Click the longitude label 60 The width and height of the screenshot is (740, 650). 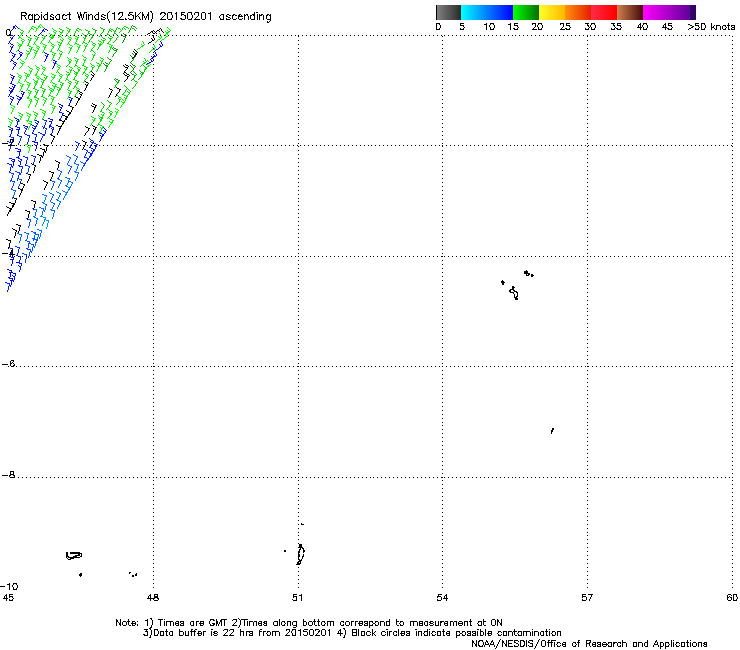732,598
